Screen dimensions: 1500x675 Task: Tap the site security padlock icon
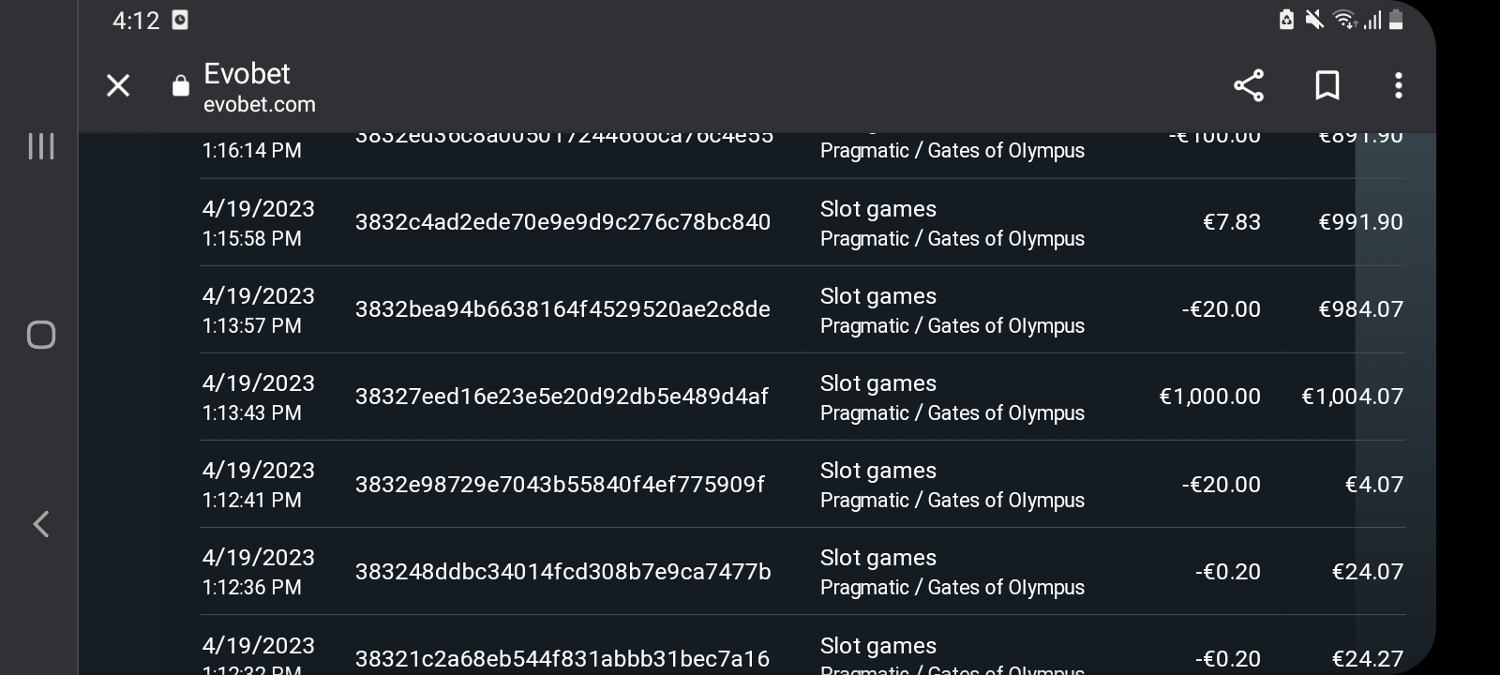(180, 87)
